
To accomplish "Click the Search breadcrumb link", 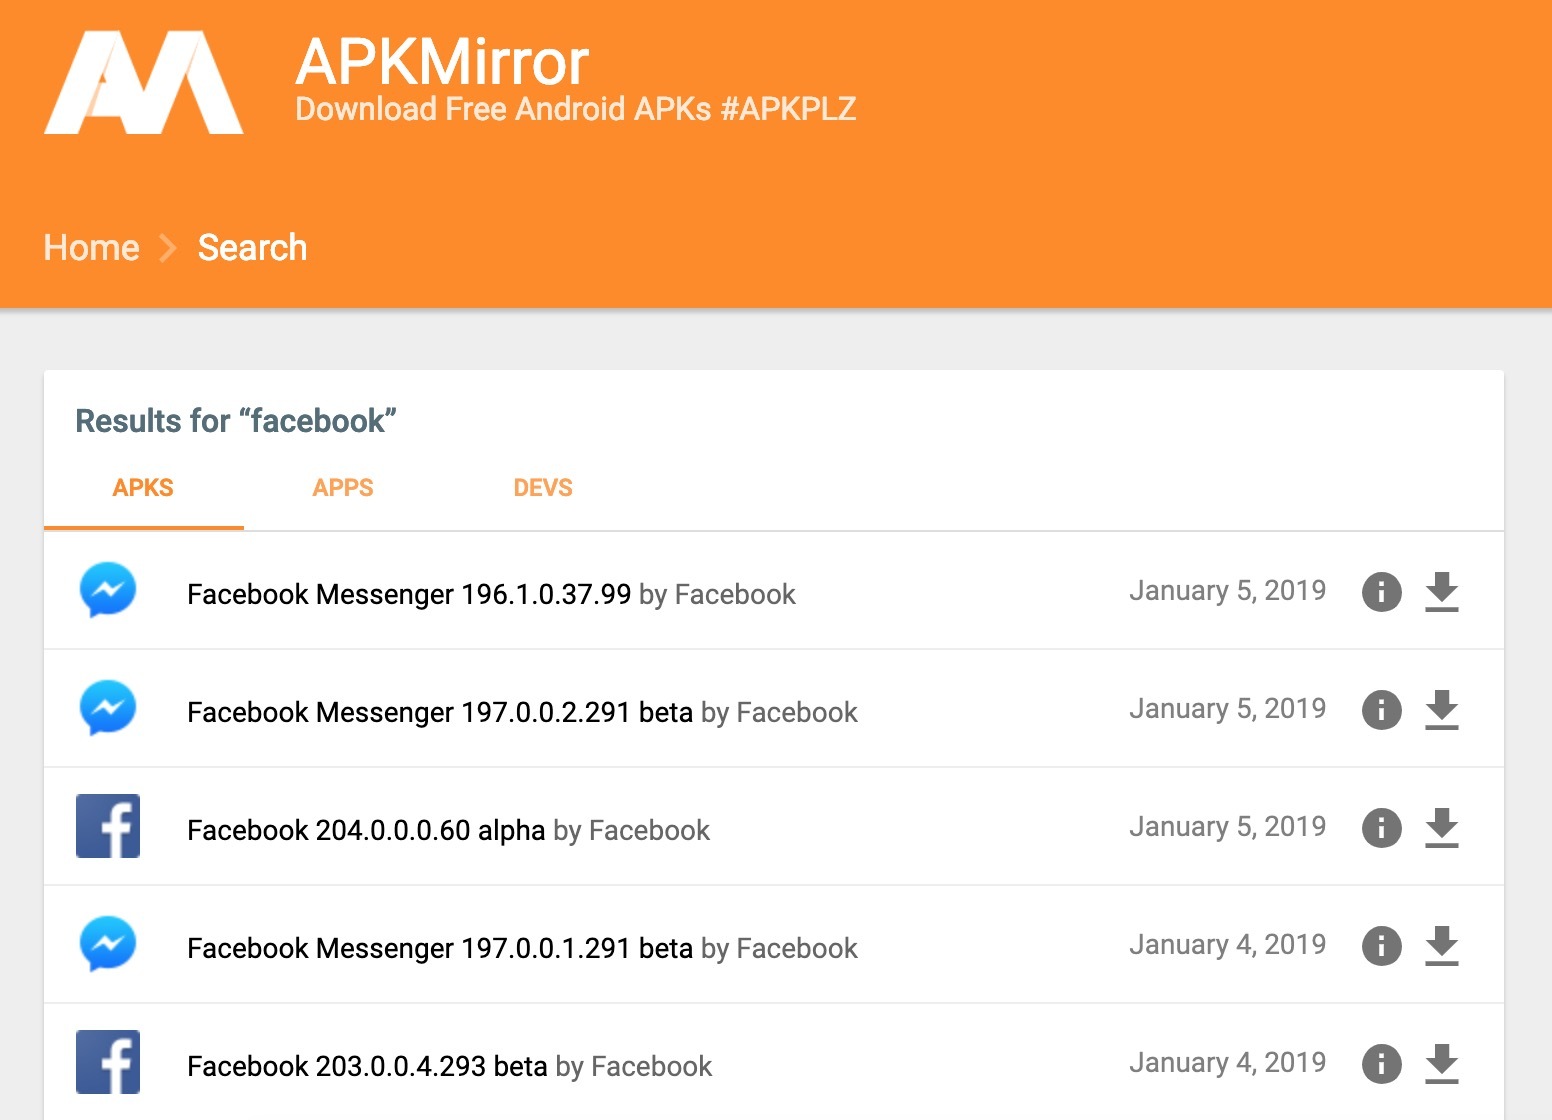I will 252,247.
